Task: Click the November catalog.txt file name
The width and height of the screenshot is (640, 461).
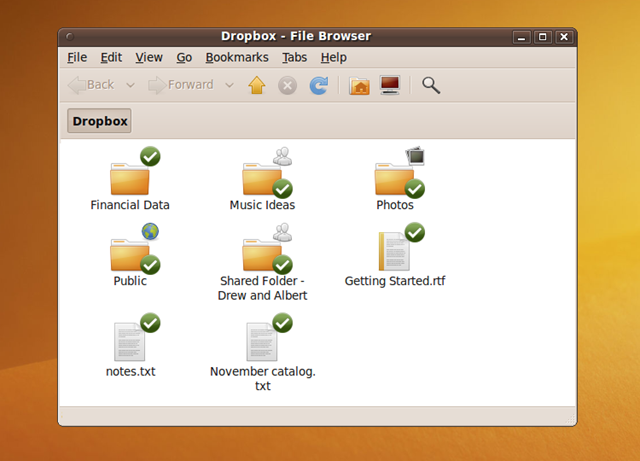Action: tap(262, 379)
